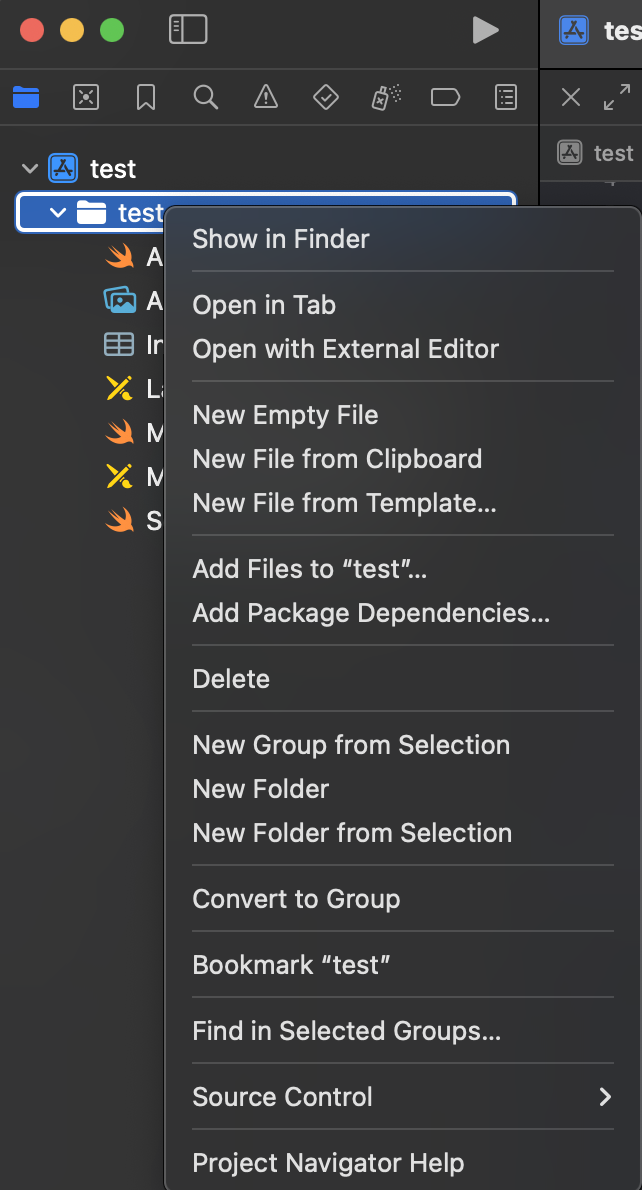Viewport: 642px width, 1190px height.
Task: Select New File from Template…
Action: (344, 503)
